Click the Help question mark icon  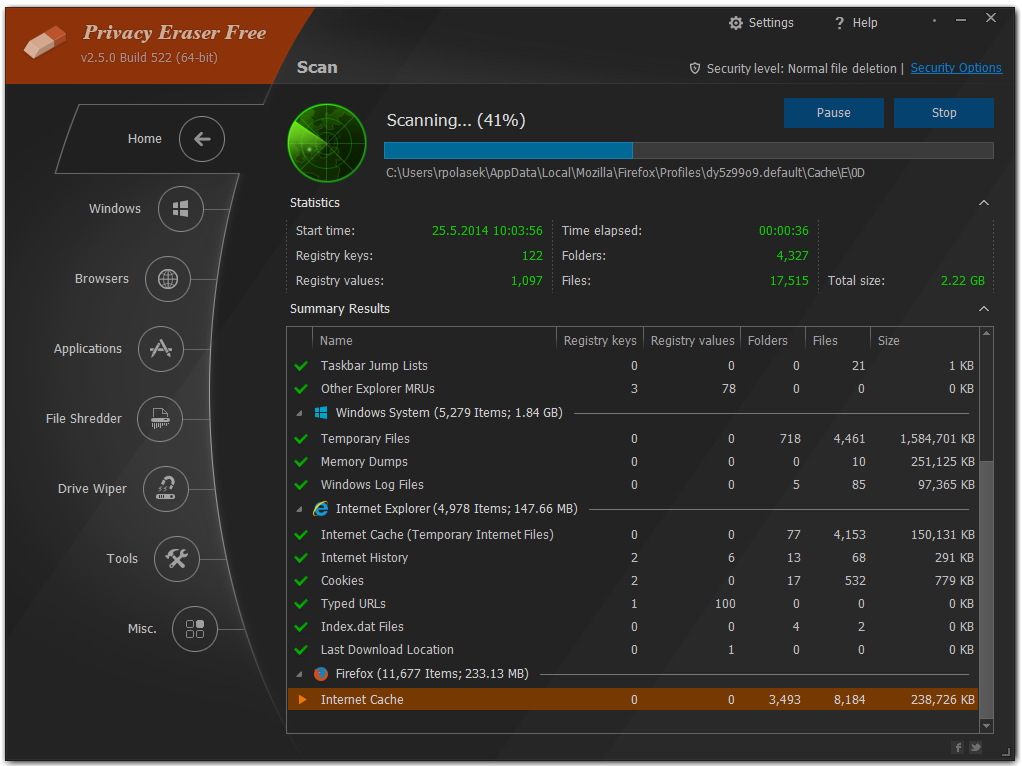[x=839, y=23]
